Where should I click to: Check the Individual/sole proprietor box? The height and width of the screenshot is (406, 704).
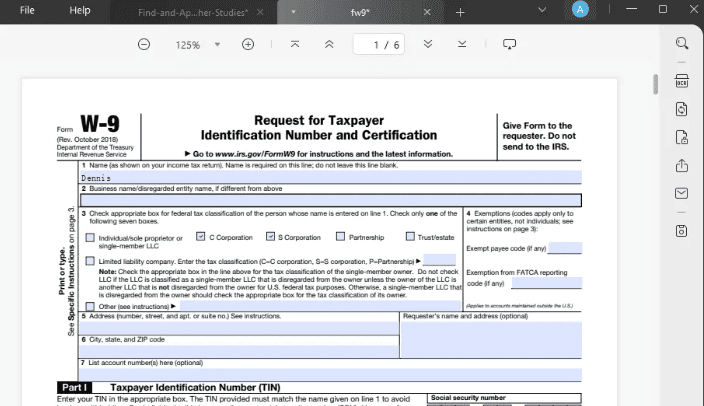(90, 237)
